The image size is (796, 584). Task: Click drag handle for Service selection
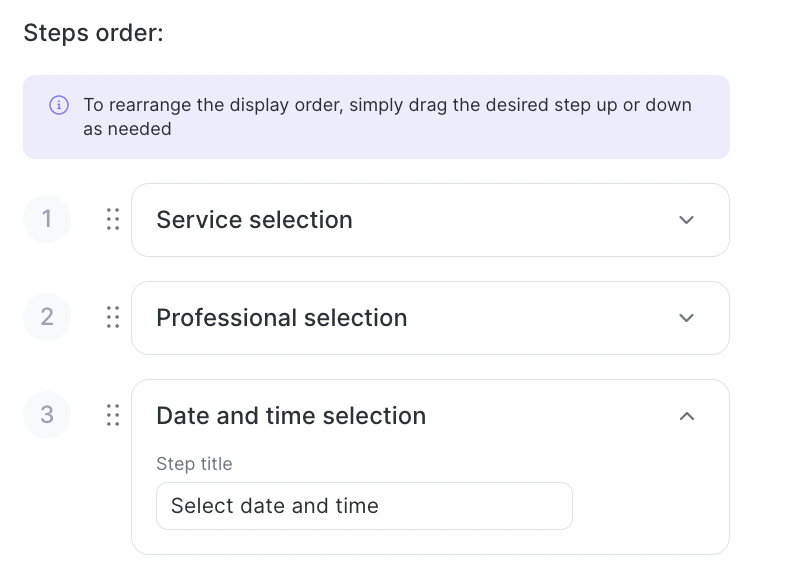pyautogui.click(x=113, y=220)
